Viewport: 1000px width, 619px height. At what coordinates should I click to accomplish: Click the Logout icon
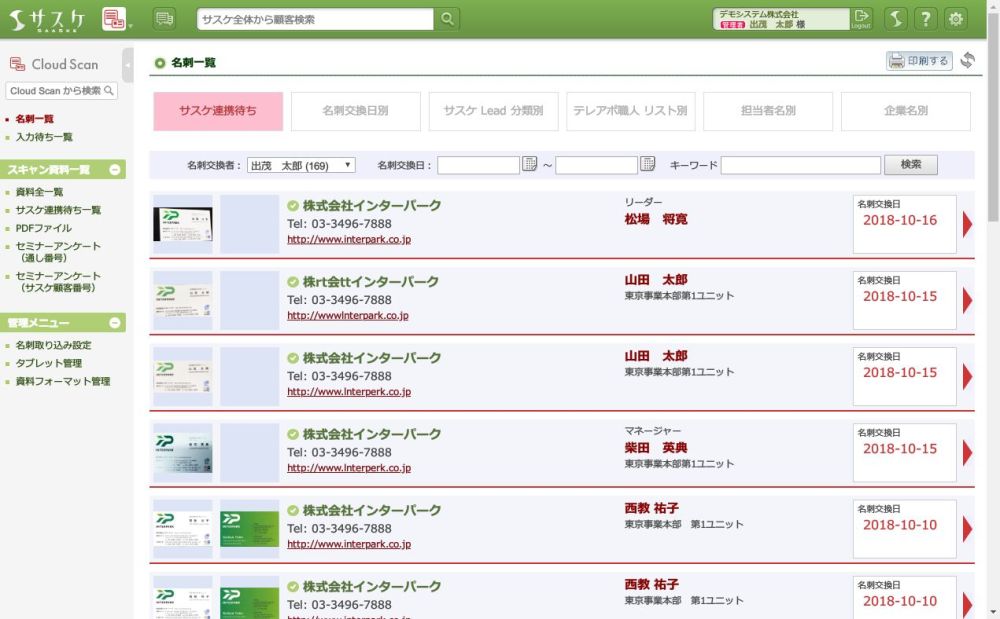861,18
